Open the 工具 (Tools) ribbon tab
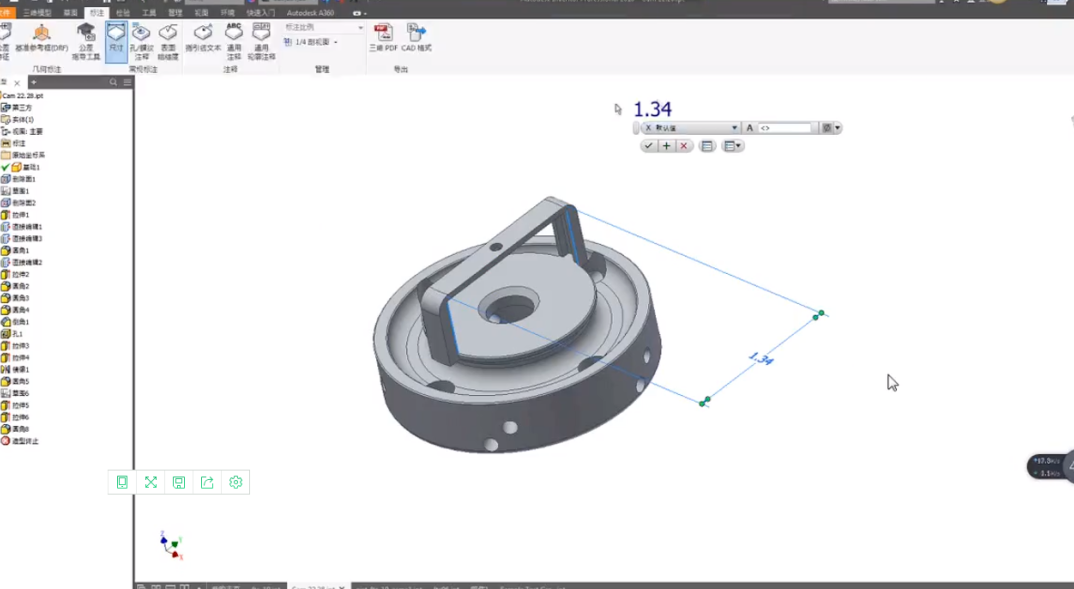1074x589 pixels. [149, 13]
